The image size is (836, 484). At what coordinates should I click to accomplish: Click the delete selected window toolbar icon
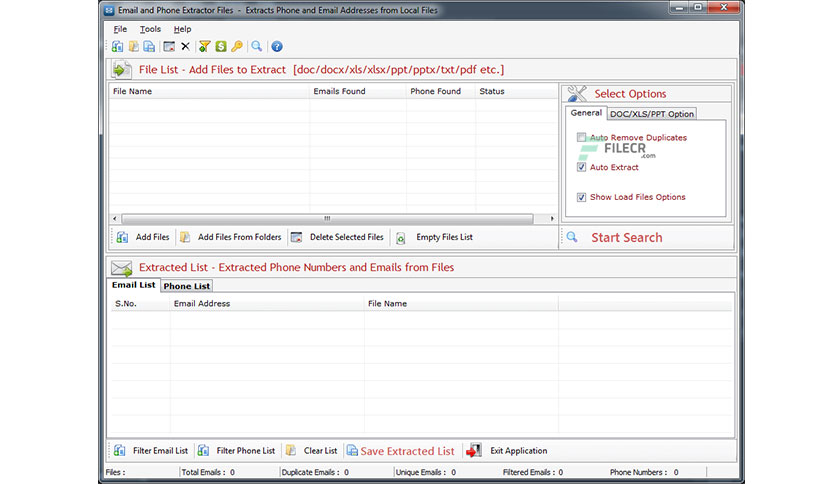169,46
